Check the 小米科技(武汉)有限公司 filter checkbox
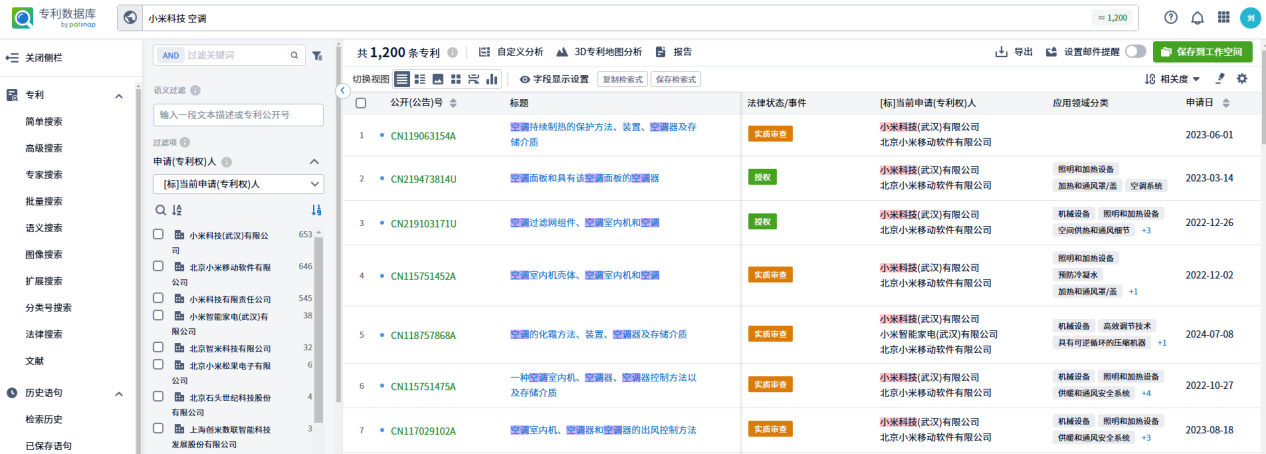The width and height of the screenshot is (1266, 454). (x=158, y=234)
